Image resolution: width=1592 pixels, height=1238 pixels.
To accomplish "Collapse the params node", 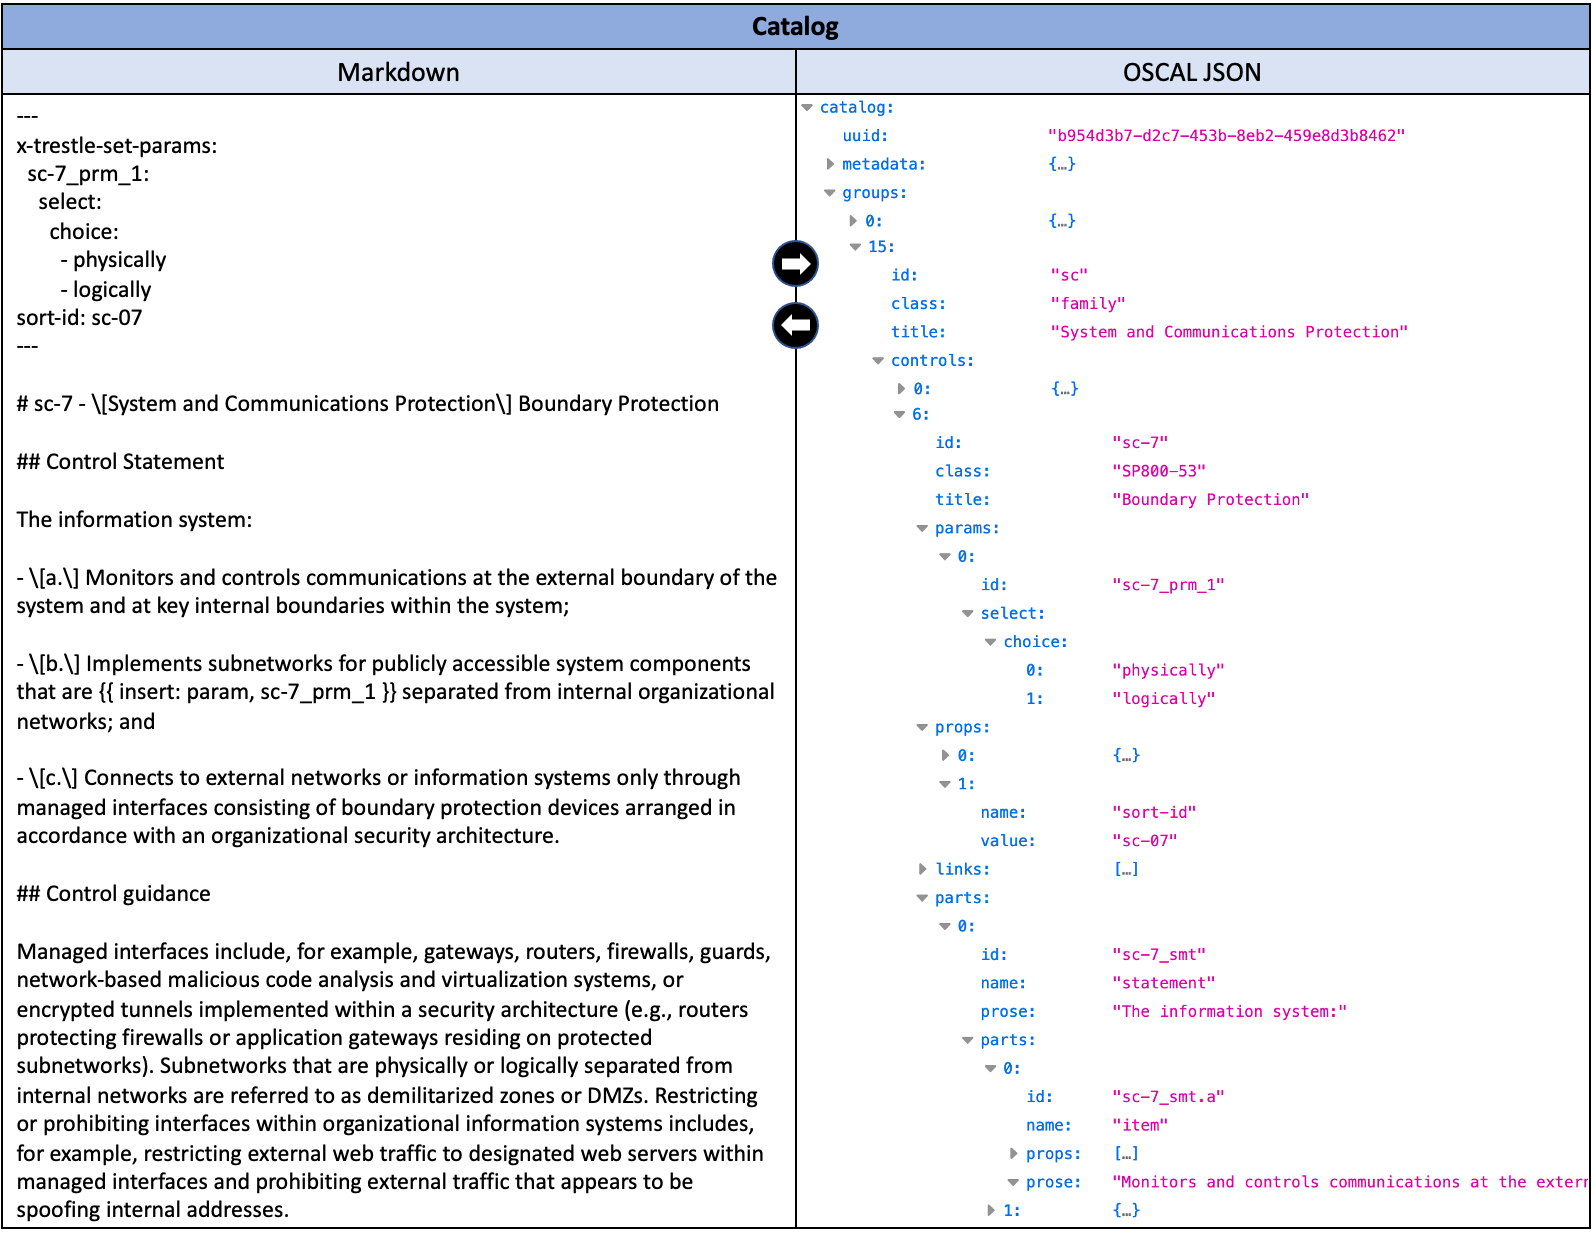I will pos(922,529).
